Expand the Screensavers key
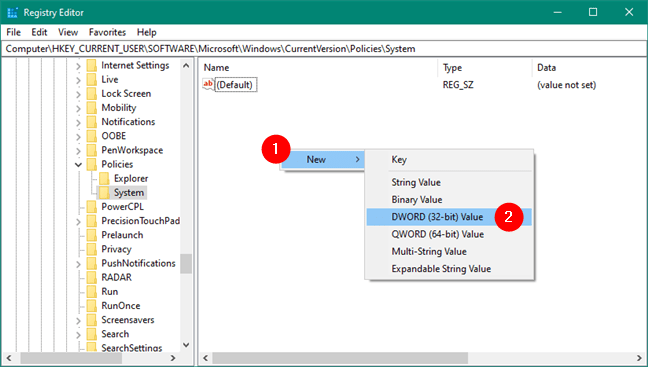 pyautogui.click(x=79, y=320)
